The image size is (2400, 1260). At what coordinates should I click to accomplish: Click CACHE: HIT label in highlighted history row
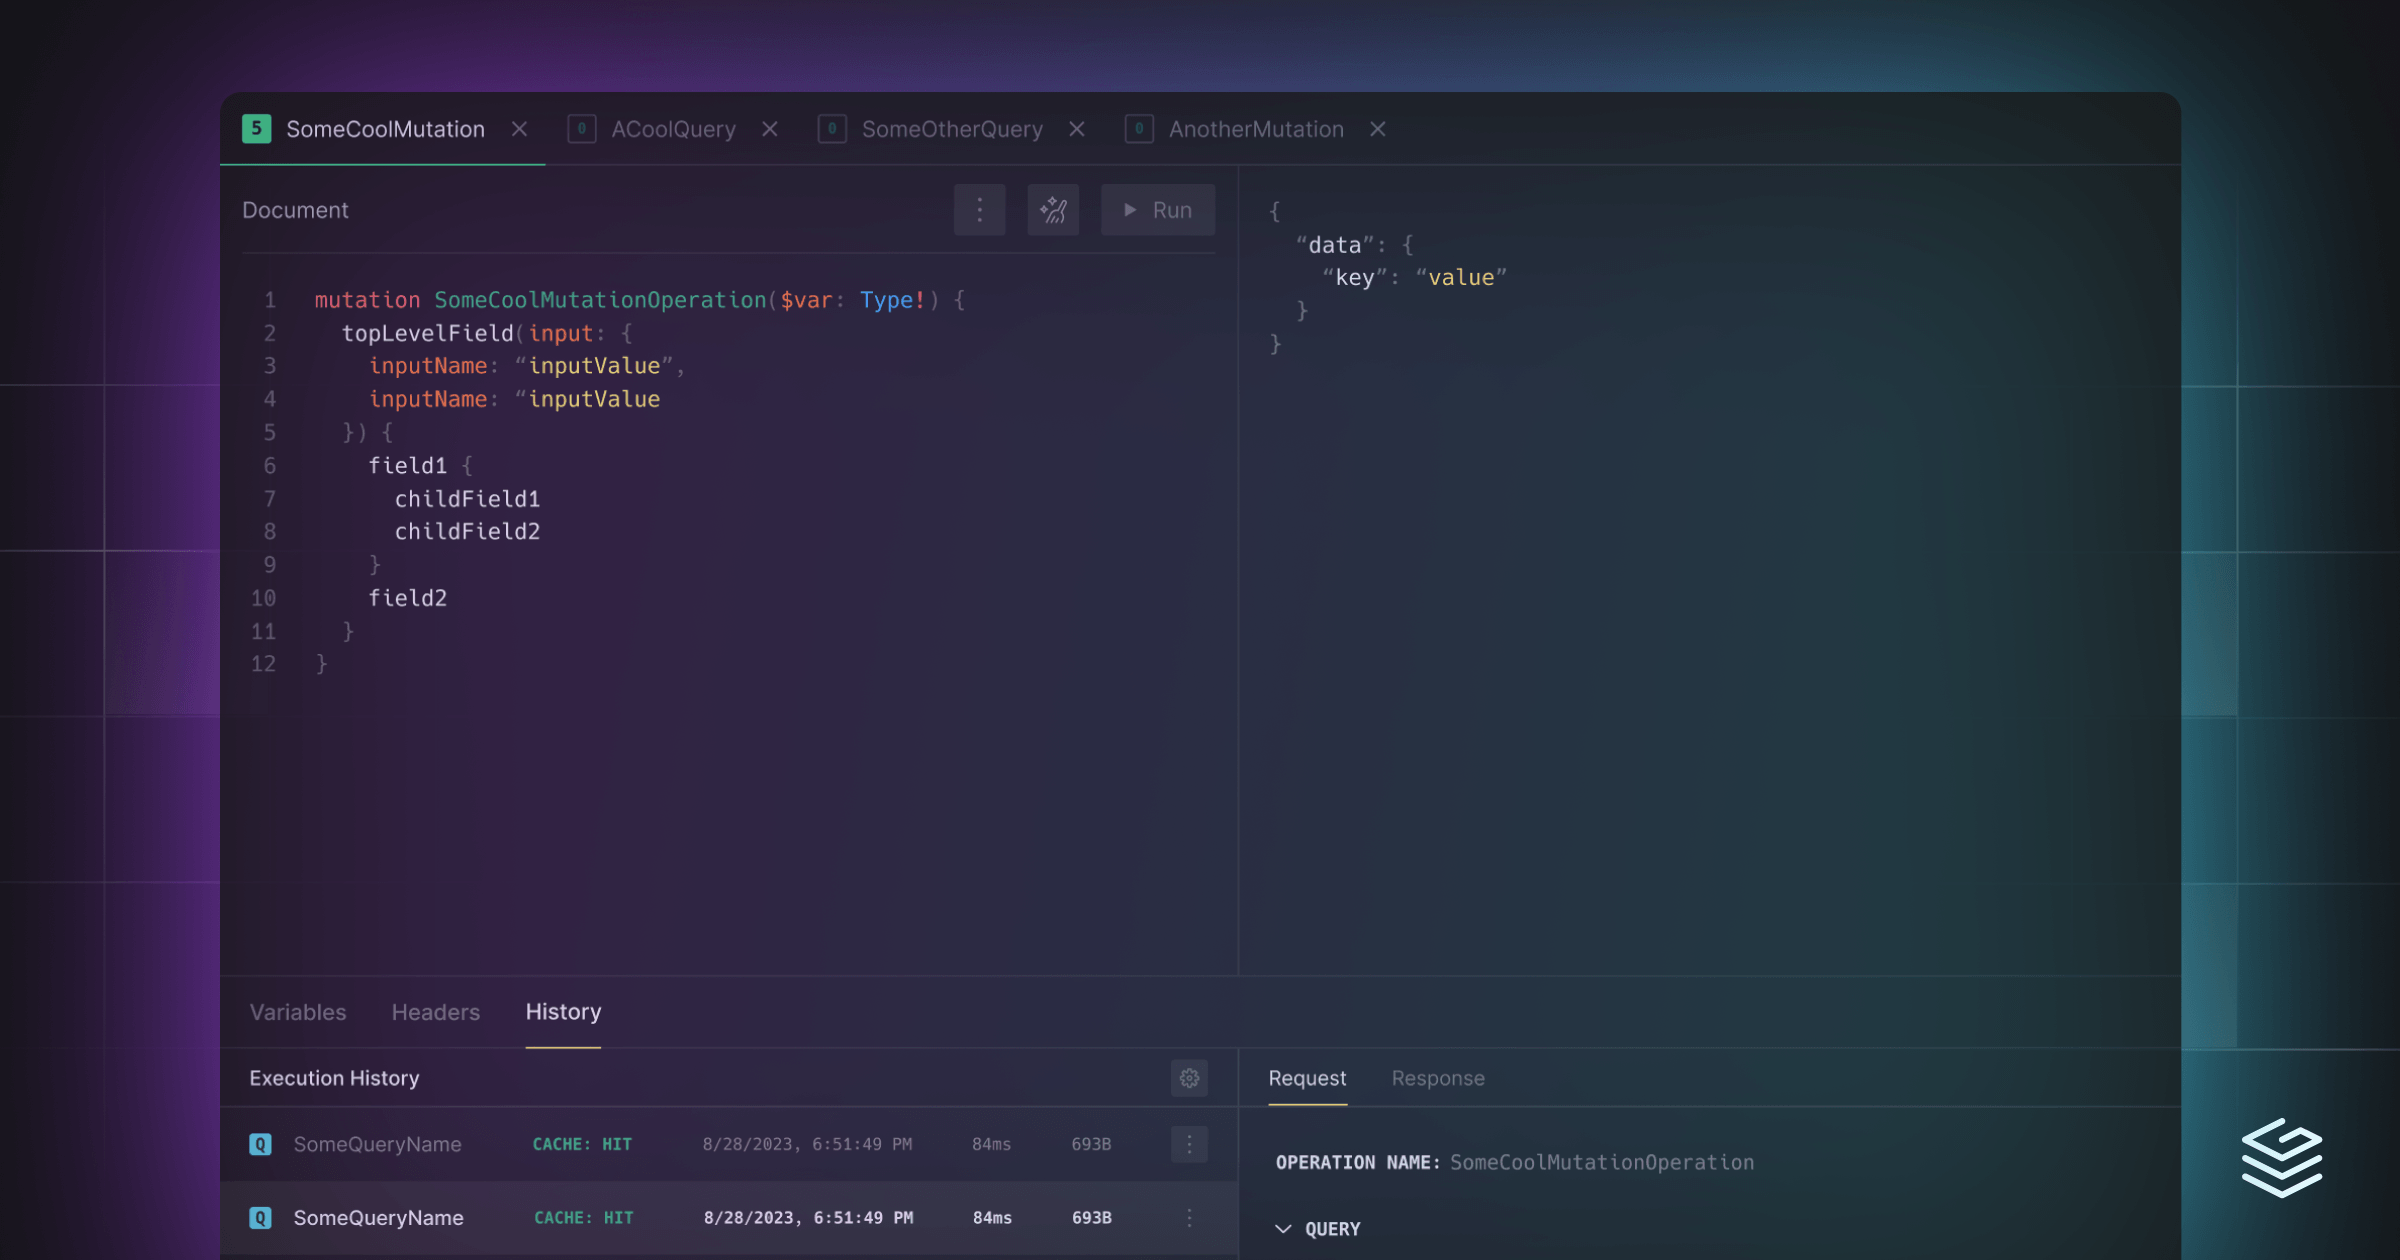click(583, 1218)
